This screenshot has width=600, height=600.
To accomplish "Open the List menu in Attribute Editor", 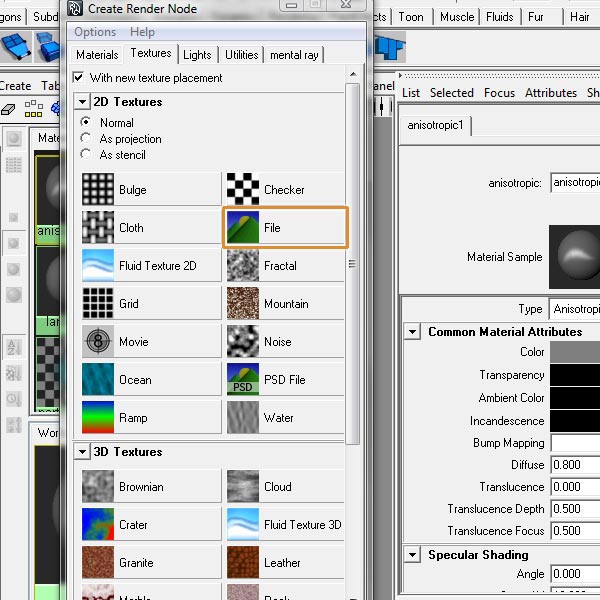I will click(x=411, y=93).
